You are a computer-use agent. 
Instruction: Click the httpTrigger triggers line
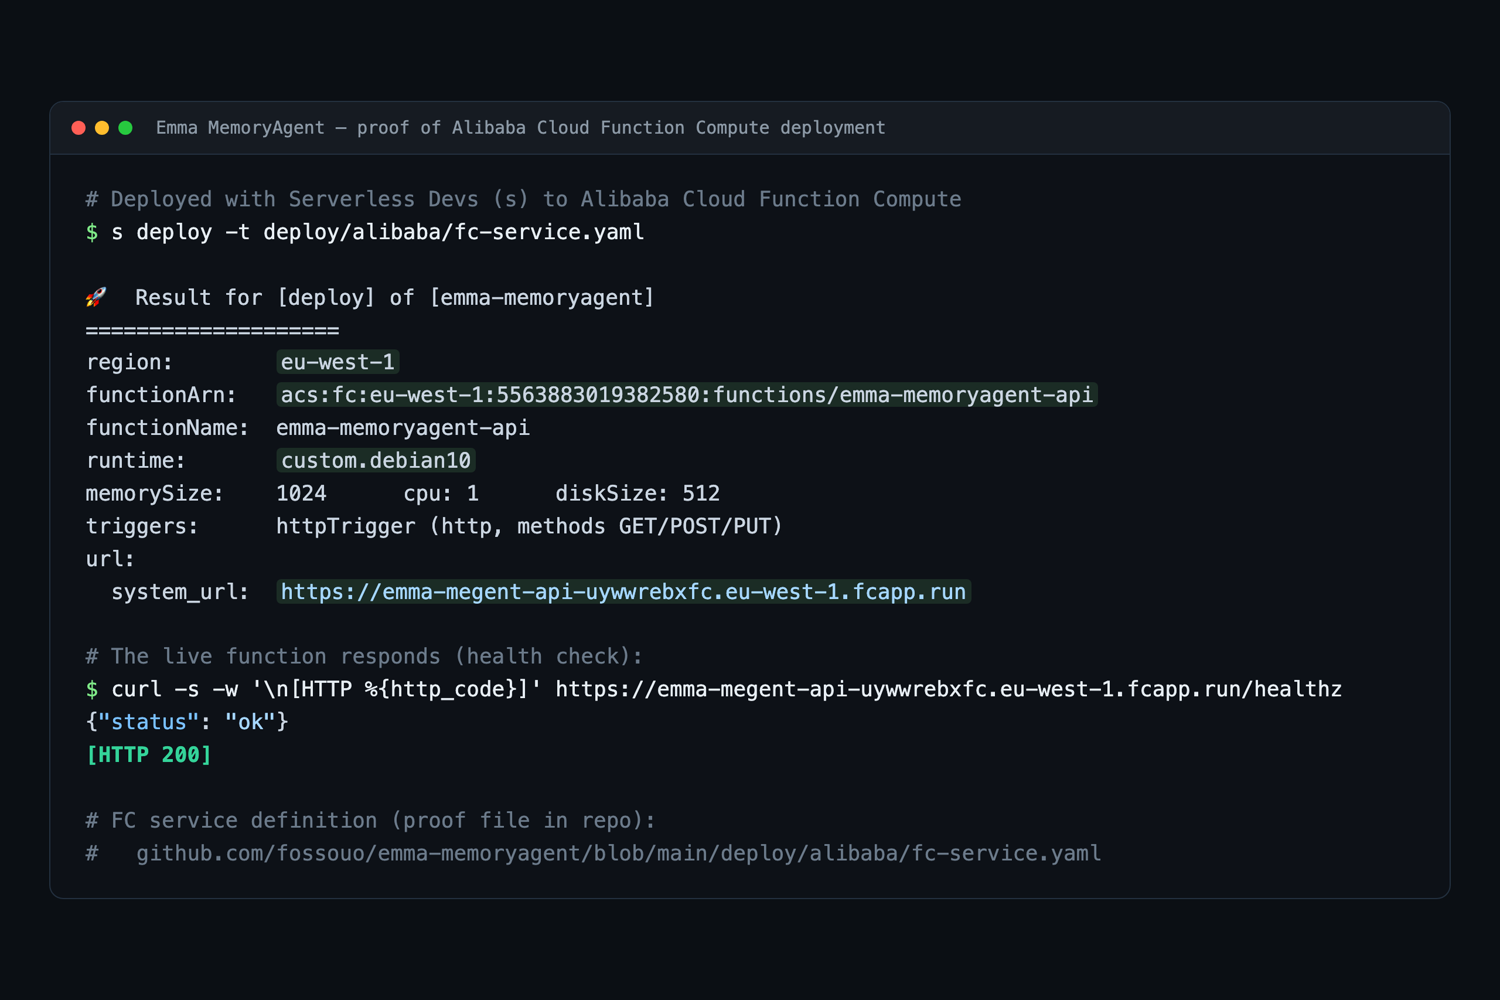(x=529, y=527)
